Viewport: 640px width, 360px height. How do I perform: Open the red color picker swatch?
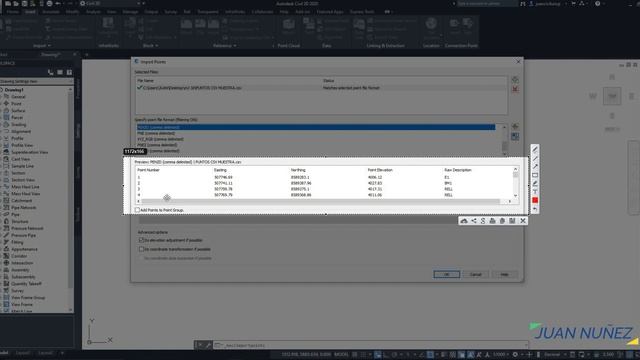(x=535, y=200)
